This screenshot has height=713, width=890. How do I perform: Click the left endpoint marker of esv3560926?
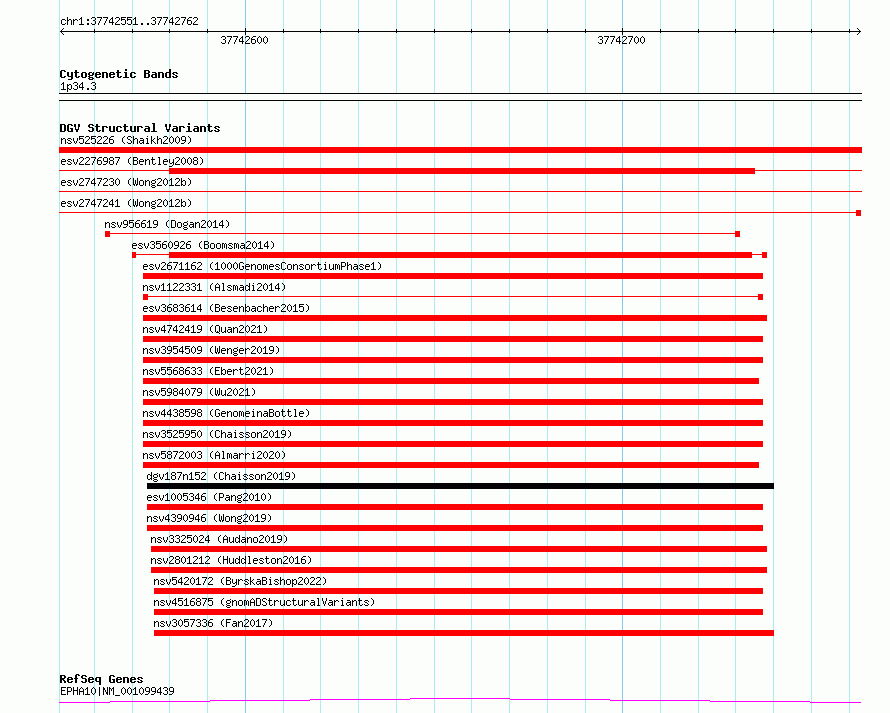134,255
